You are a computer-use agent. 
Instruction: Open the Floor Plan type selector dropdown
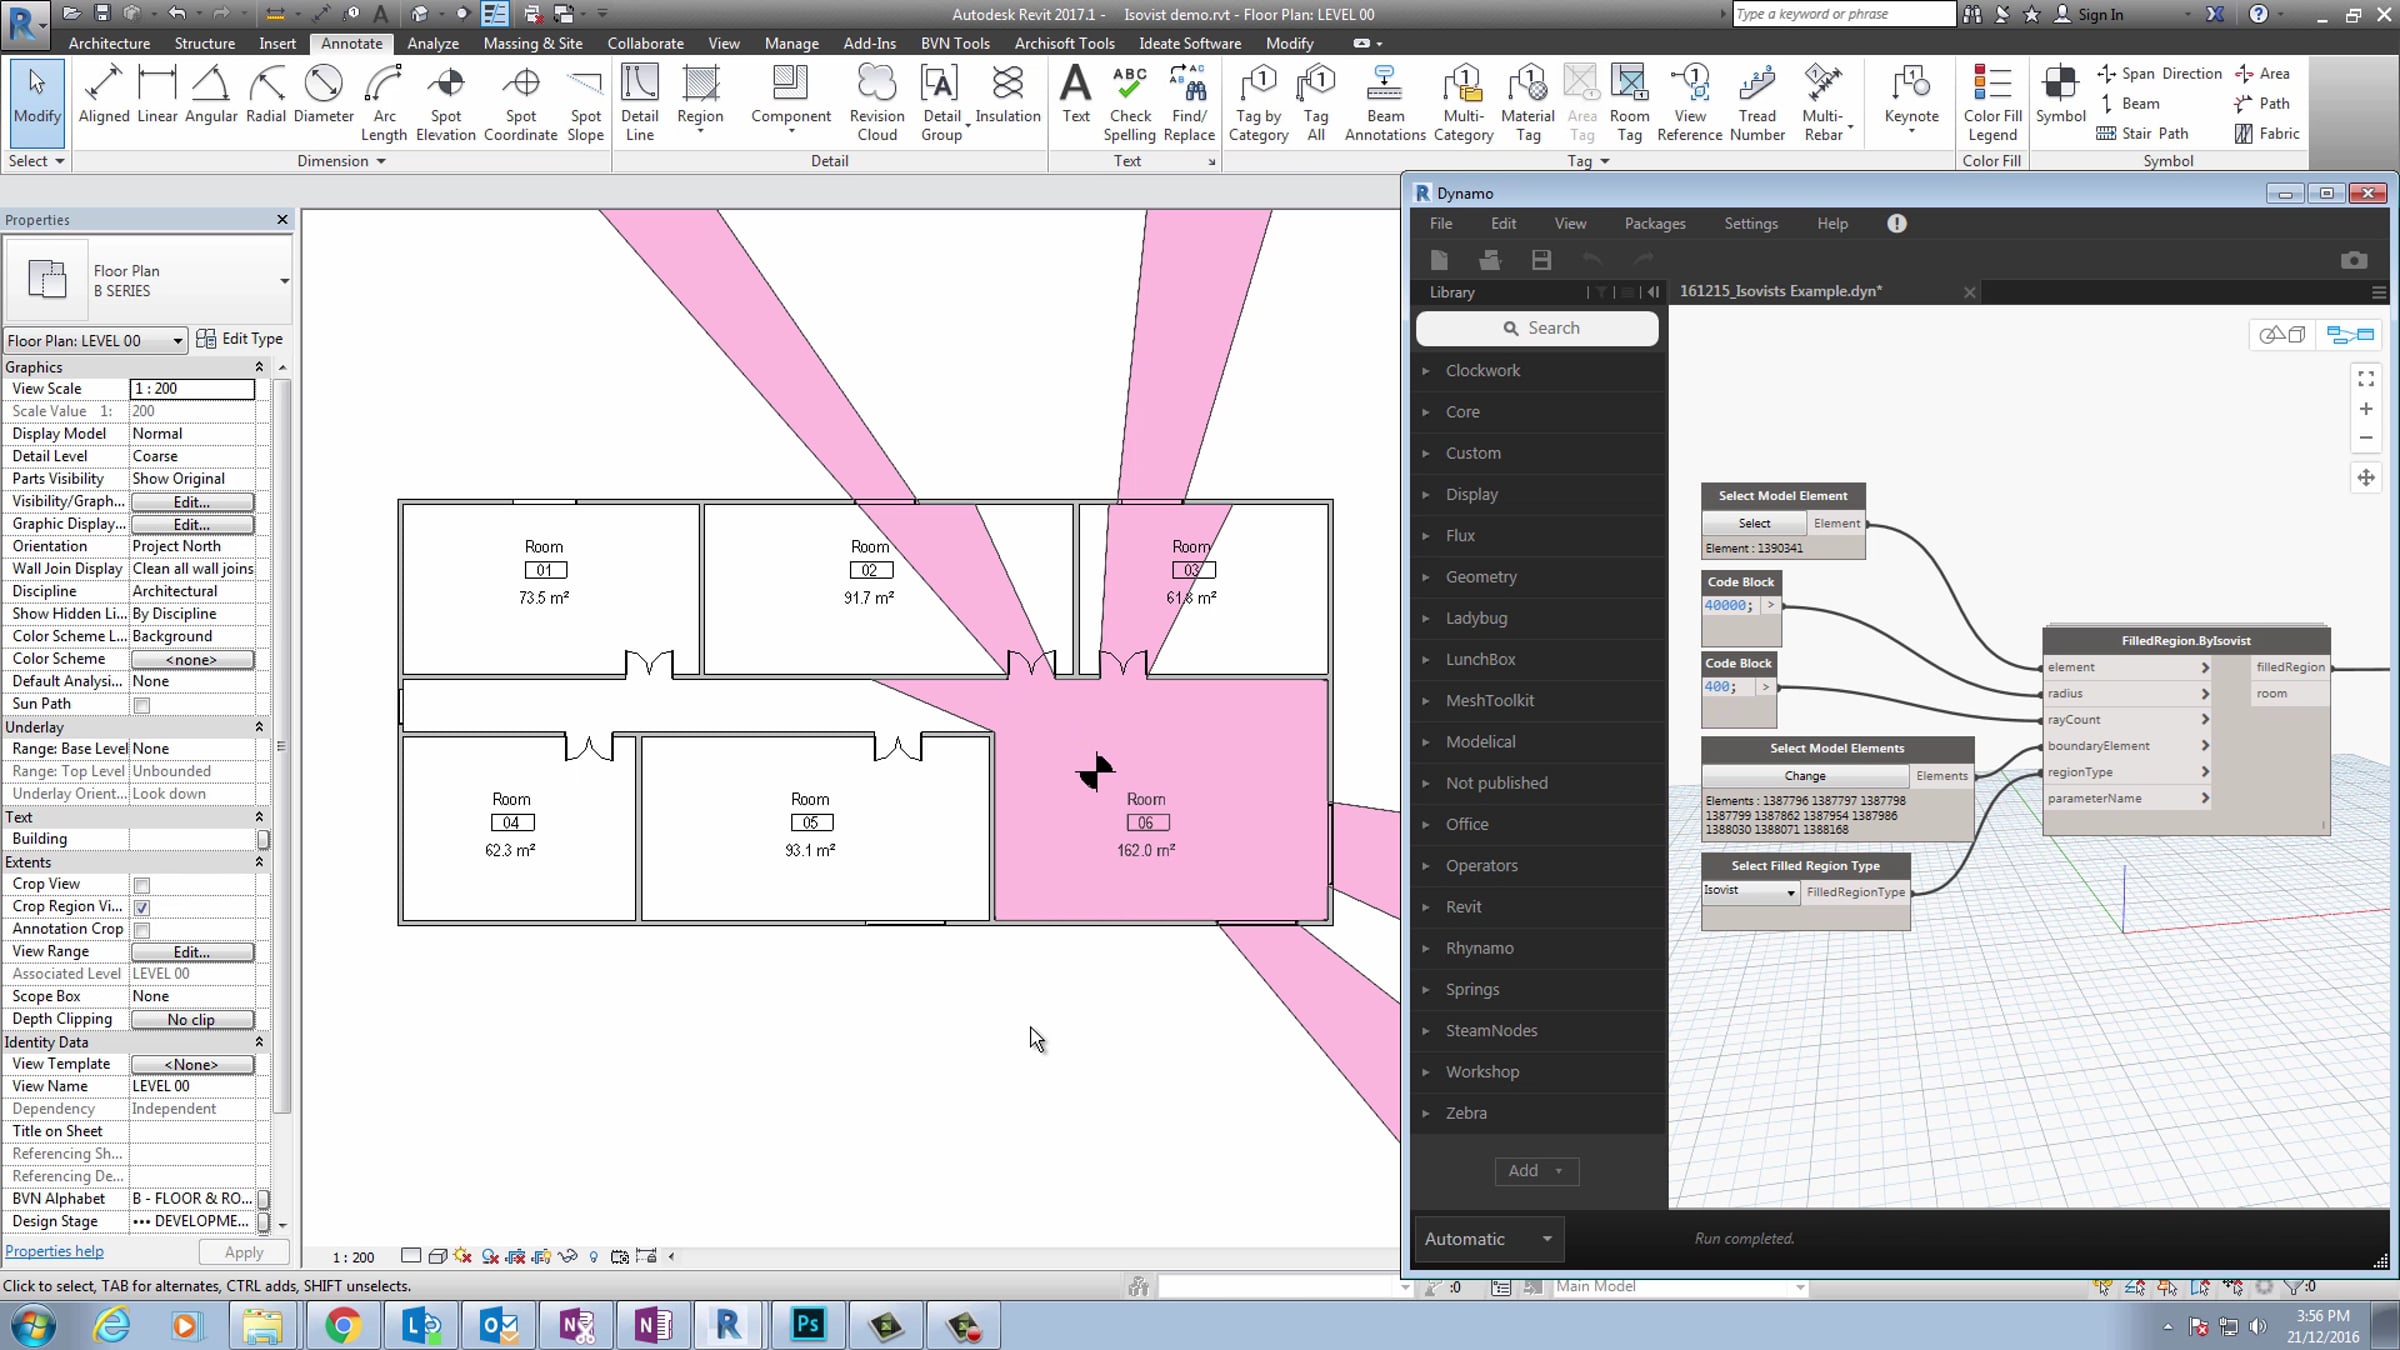(284, 281)
